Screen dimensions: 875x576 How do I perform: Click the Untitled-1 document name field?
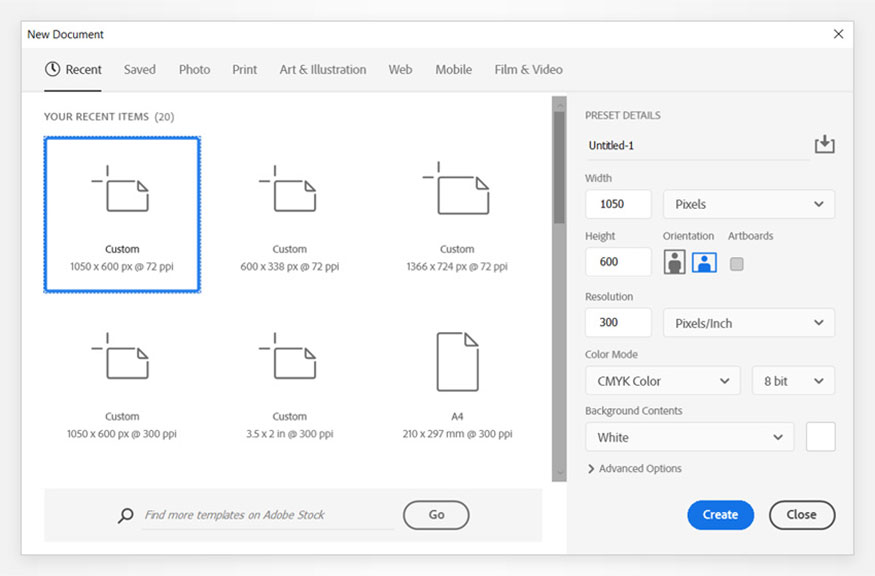pyautogui.click(x=698, y=146)
